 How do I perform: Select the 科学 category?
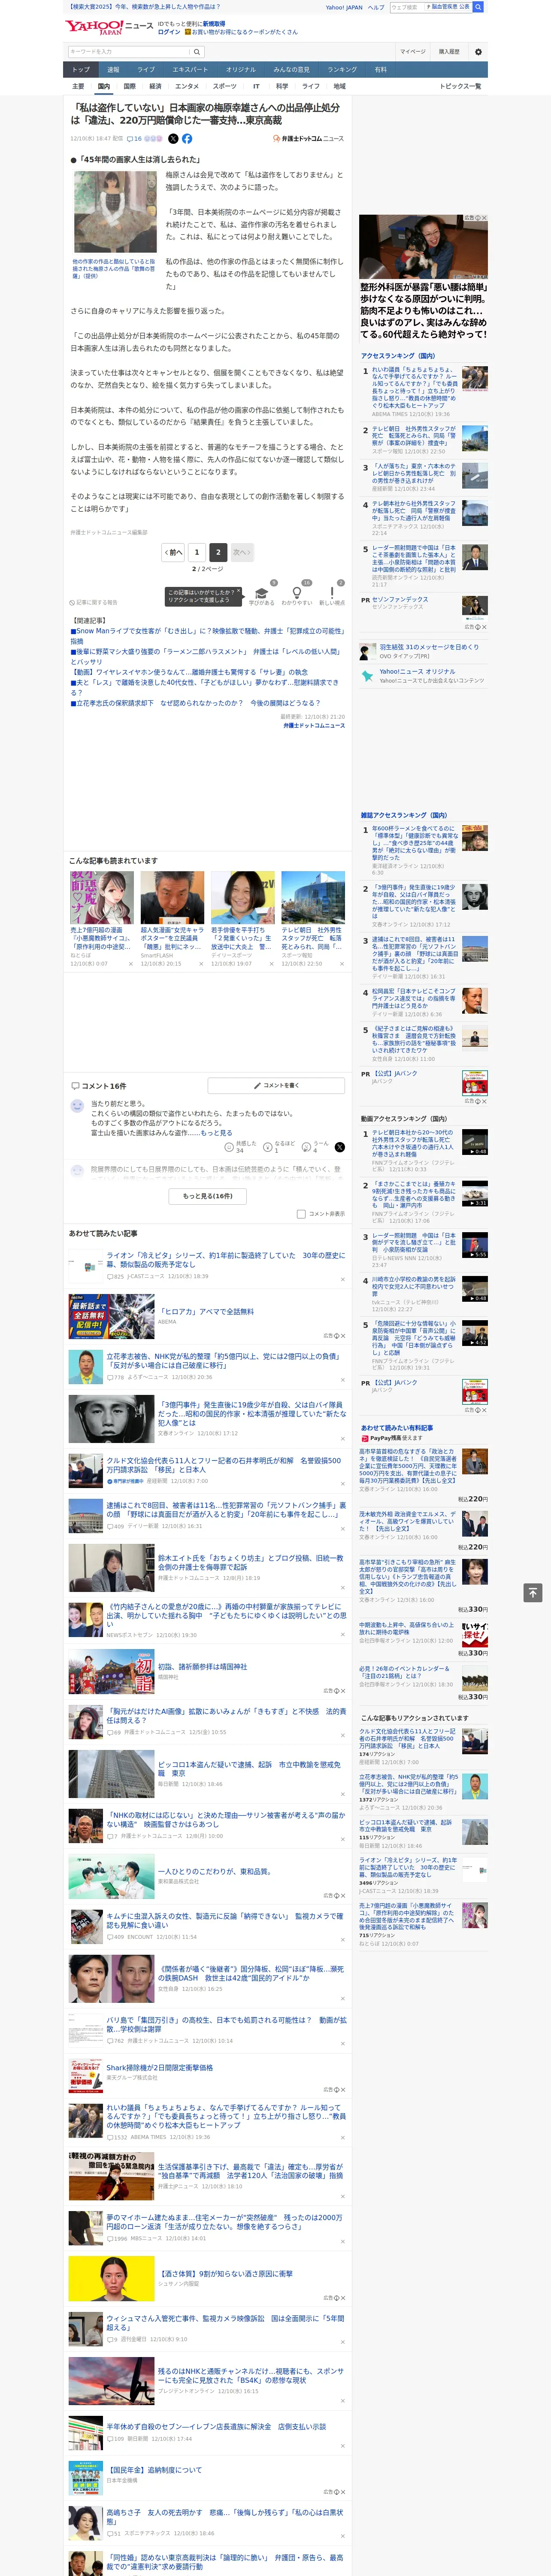point(282,86)
